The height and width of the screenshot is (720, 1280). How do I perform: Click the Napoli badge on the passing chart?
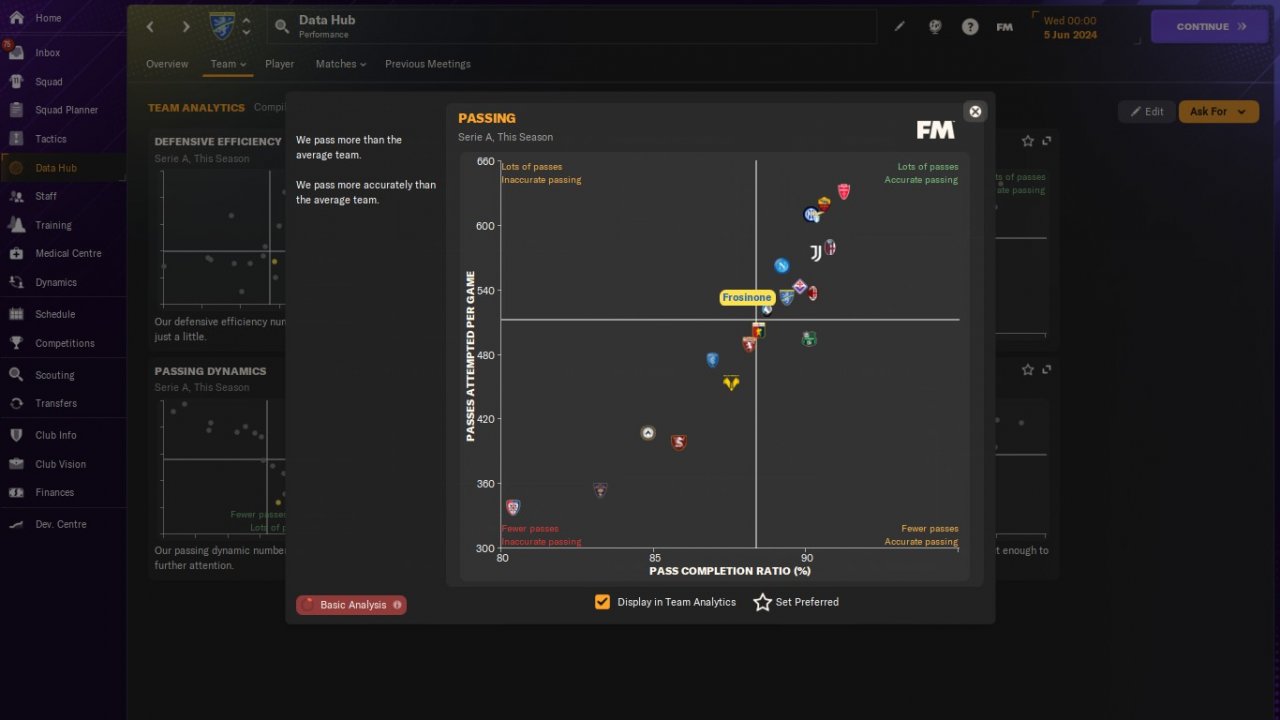click(x=782, y=265)
